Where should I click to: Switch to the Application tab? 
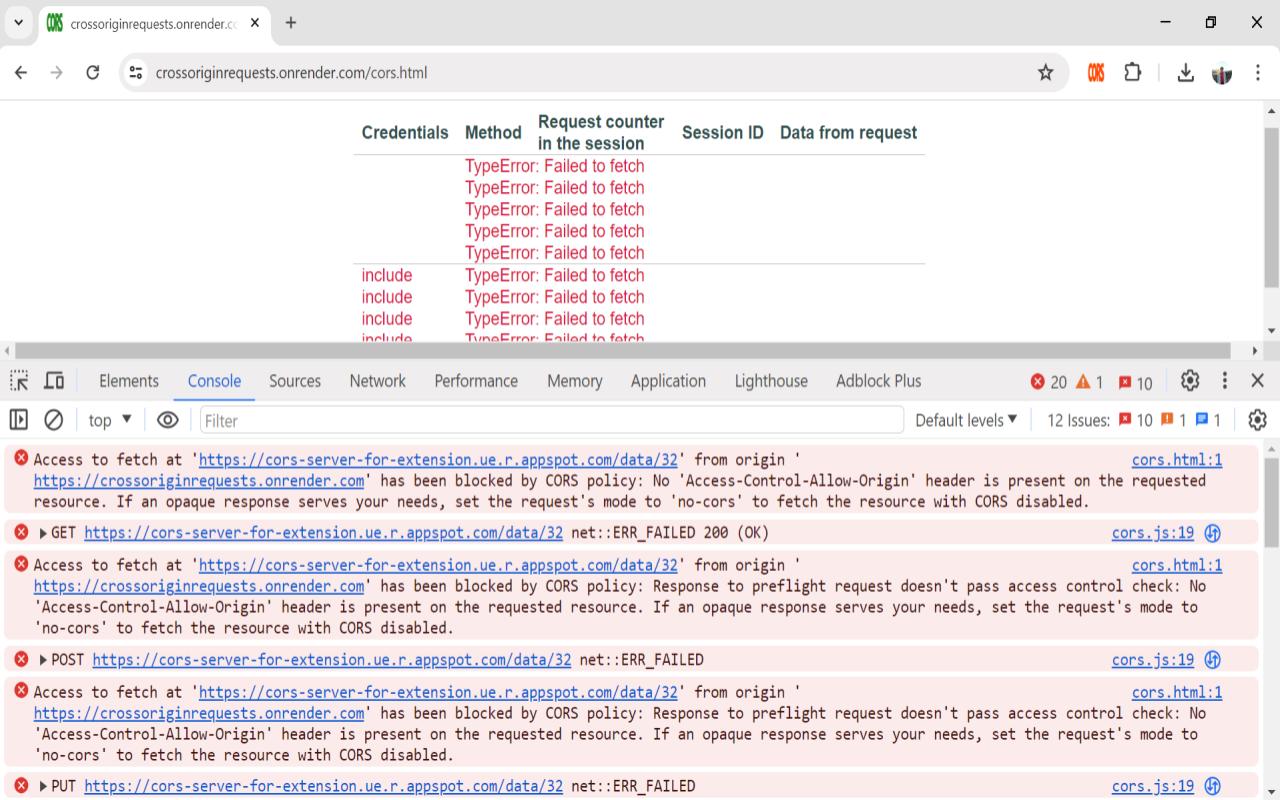(668, 381)
